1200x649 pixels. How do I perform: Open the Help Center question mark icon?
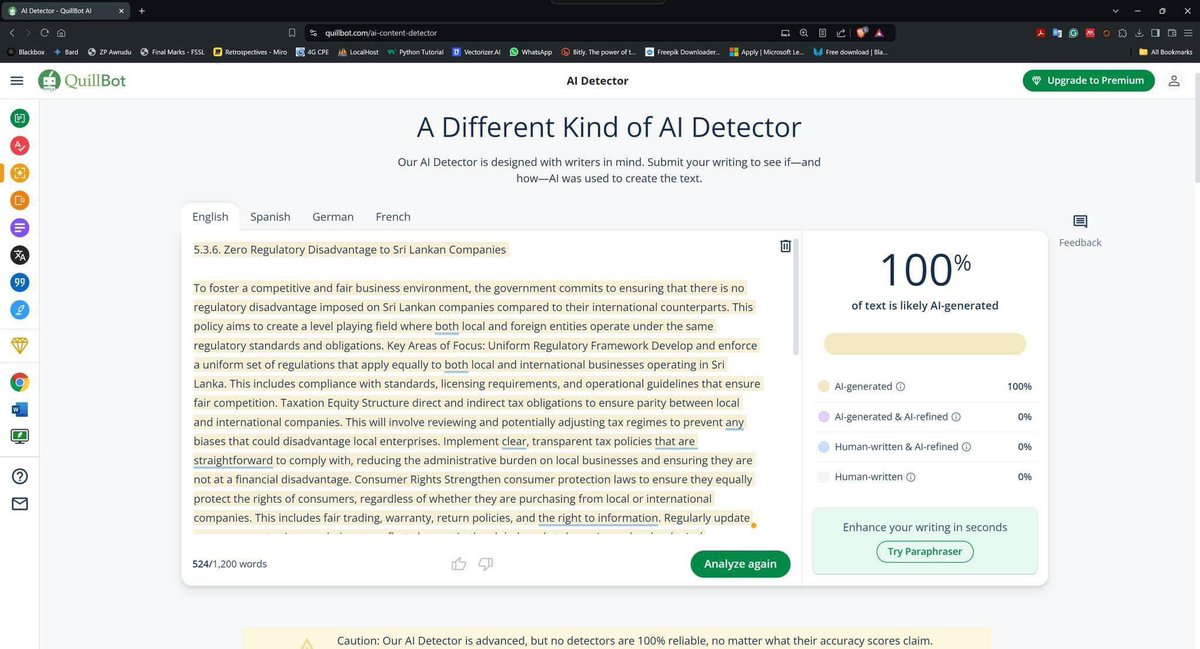tap(20, 476)
